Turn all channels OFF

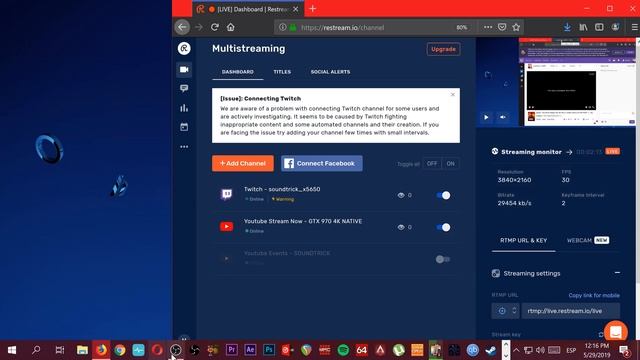pos(432,164)
